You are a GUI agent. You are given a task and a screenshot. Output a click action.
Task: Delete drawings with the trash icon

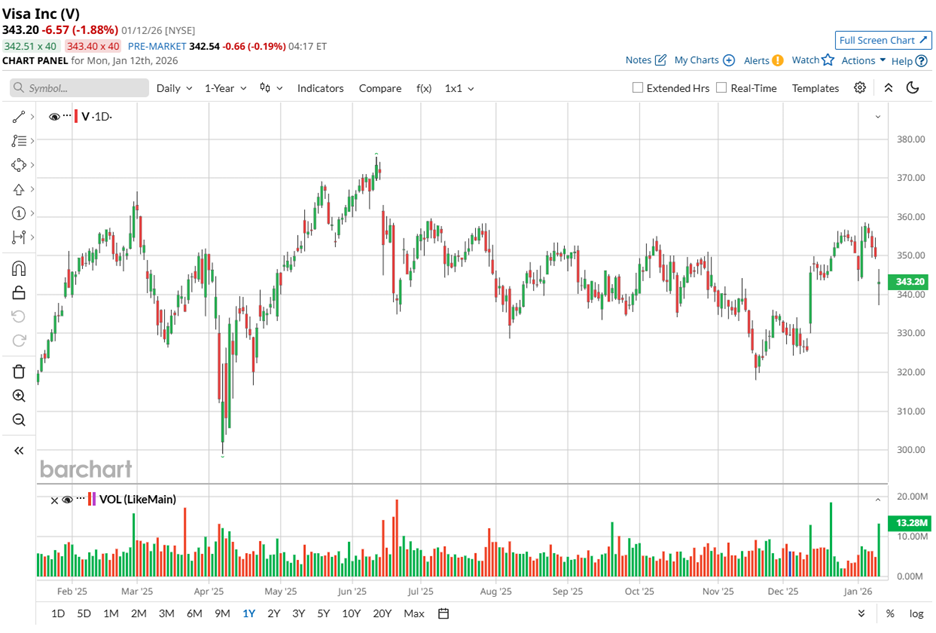(19, 371)
